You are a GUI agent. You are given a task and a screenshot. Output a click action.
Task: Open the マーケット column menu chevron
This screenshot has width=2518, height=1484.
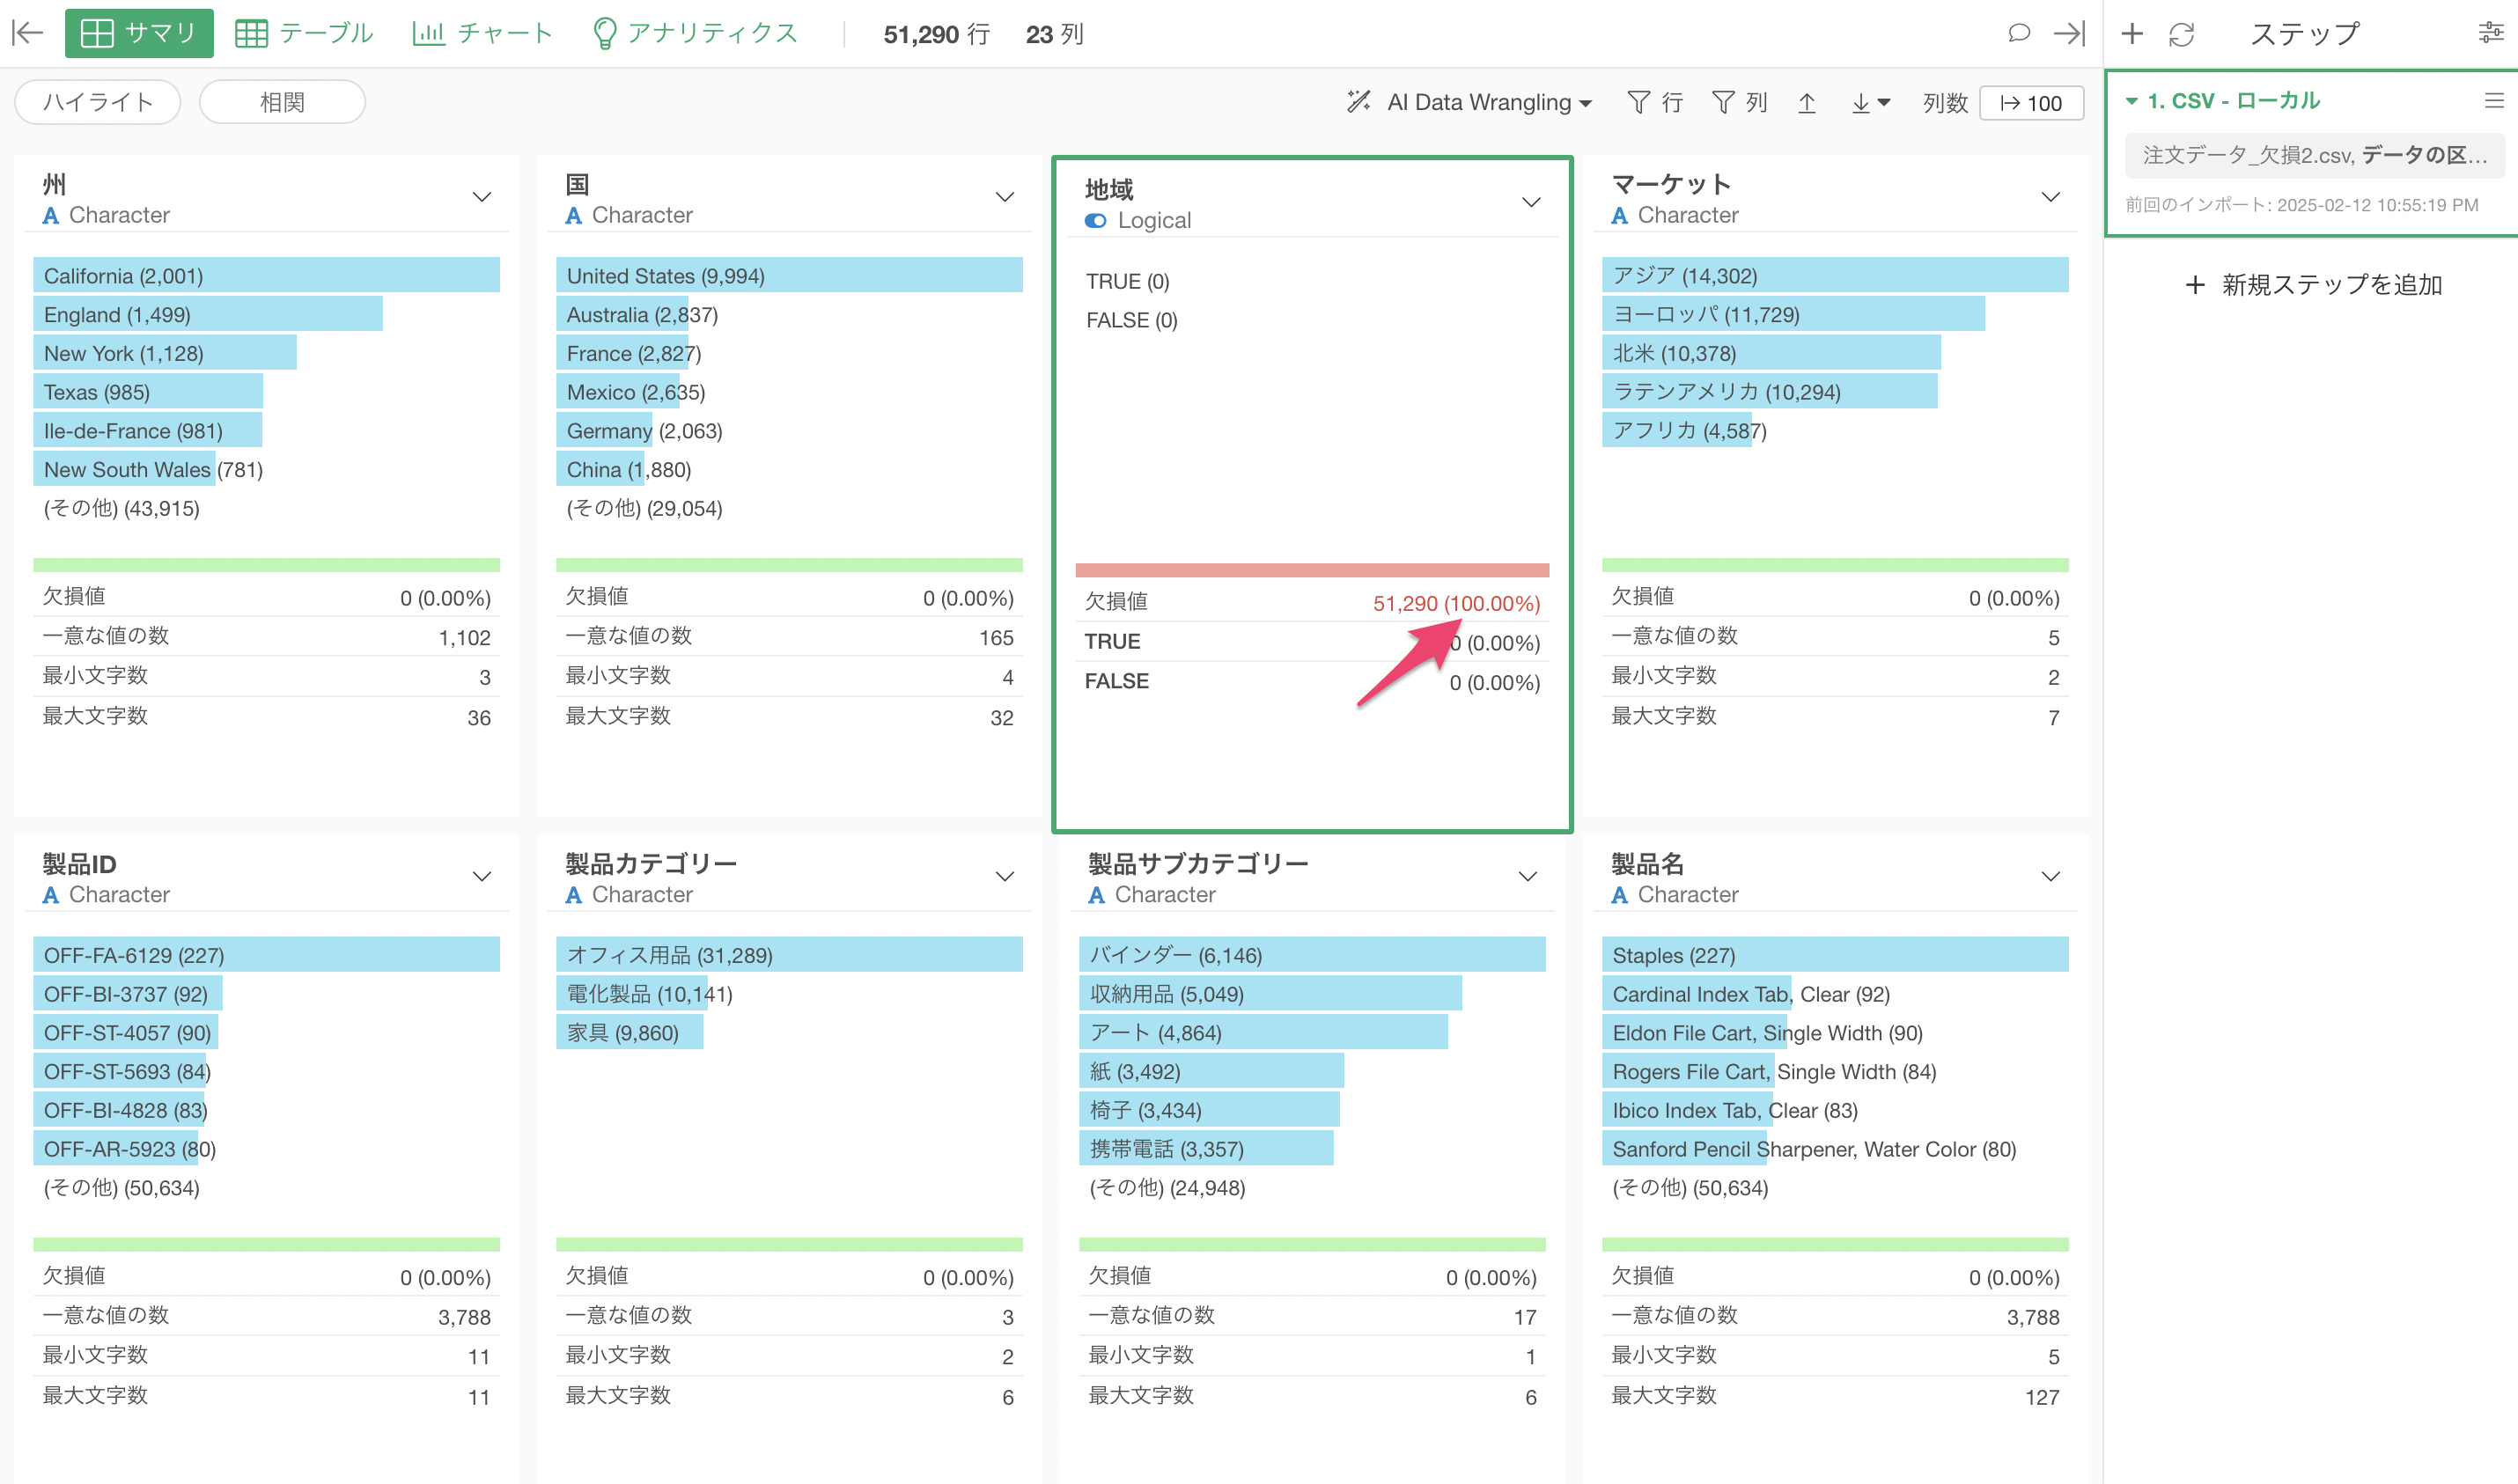click(x=2050, y=197)
